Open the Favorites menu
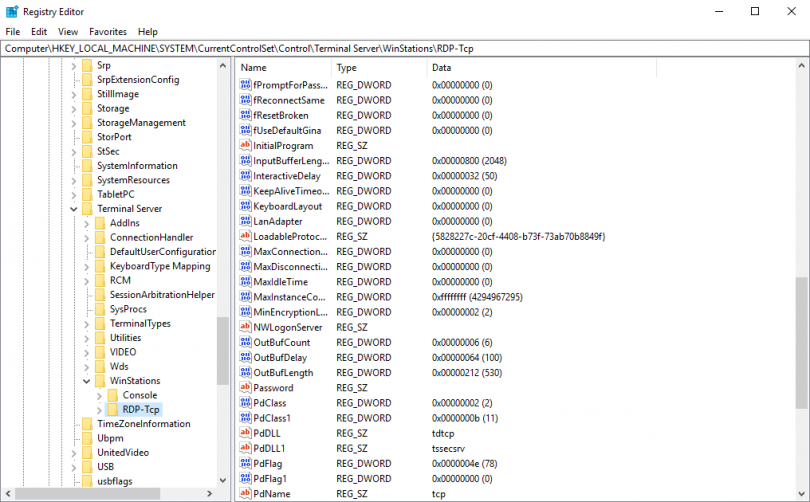Screen dimensions: 810x502 coord(108,32)
